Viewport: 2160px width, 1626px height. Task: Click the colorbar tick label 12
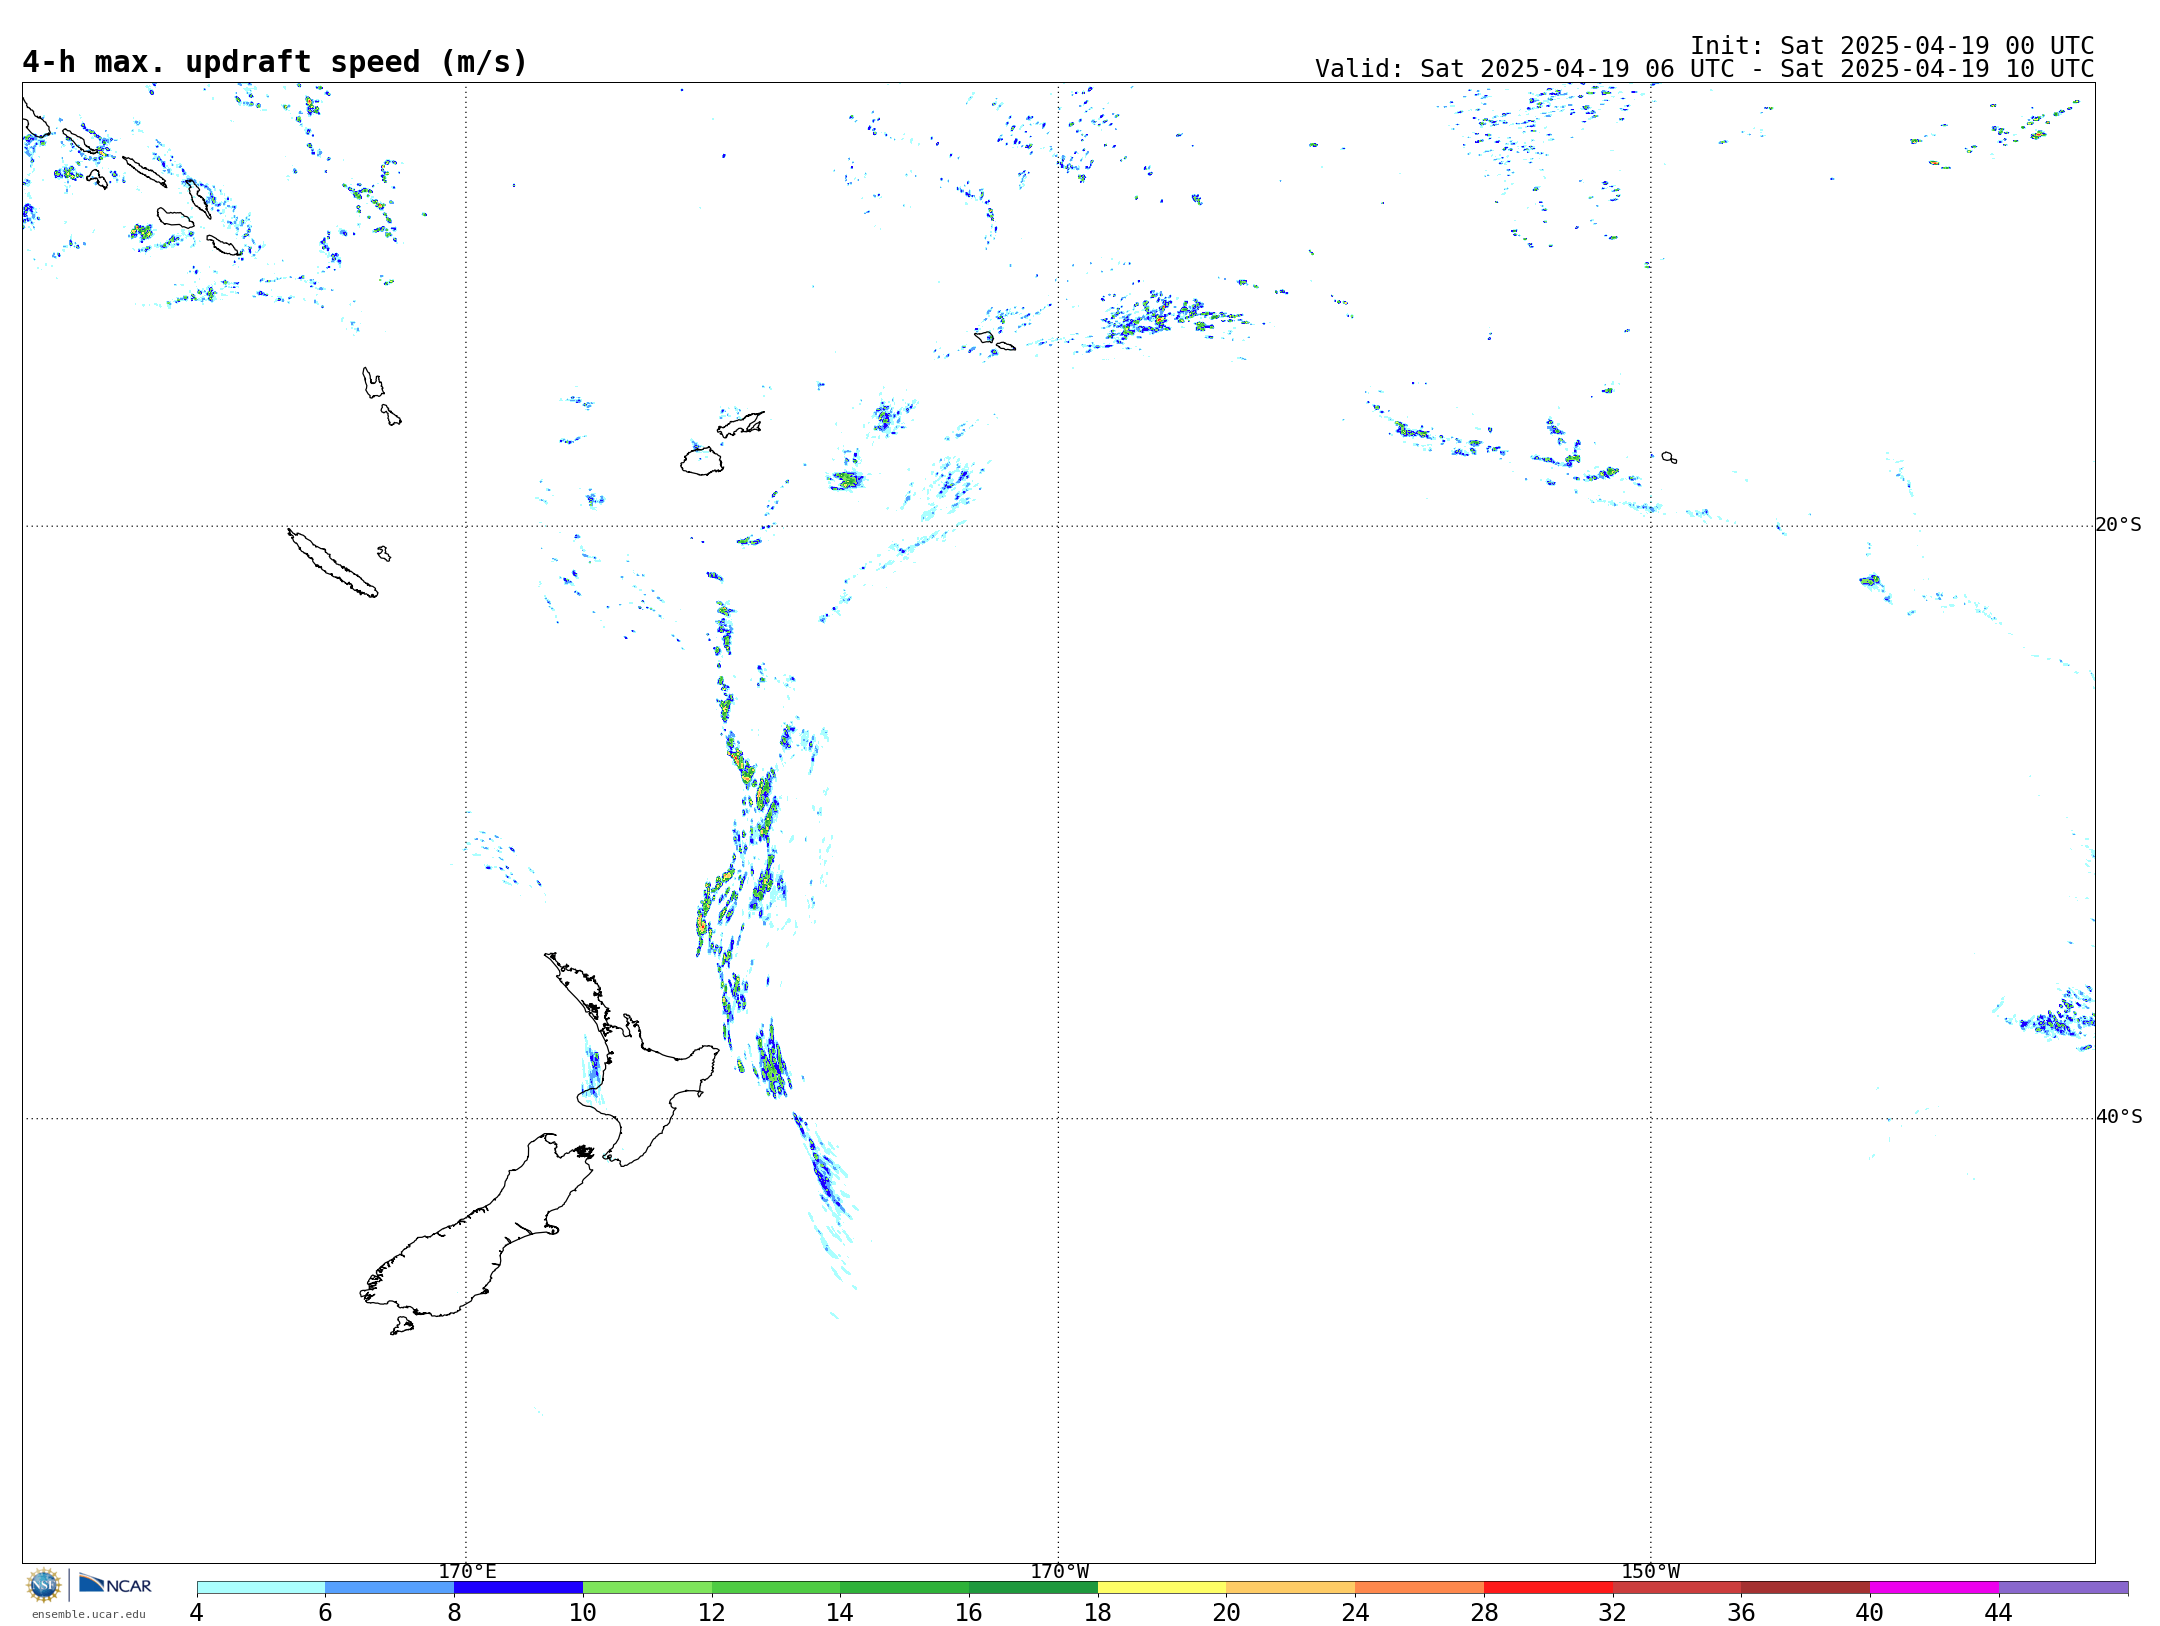(x=712, y=1612)
